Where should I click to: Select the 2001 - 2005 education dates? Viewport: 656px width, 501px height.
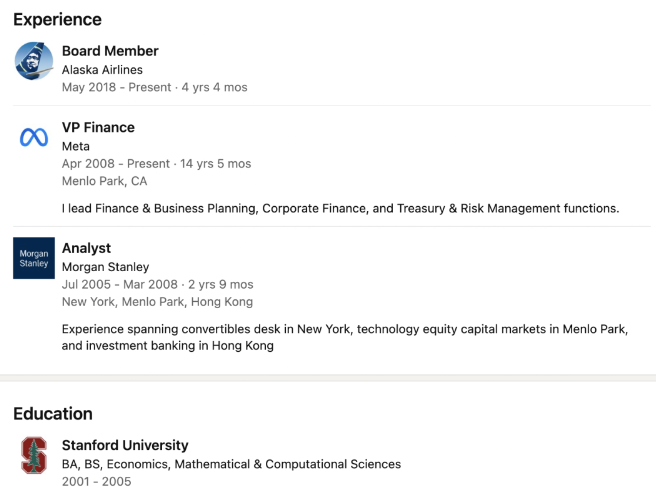96,482
